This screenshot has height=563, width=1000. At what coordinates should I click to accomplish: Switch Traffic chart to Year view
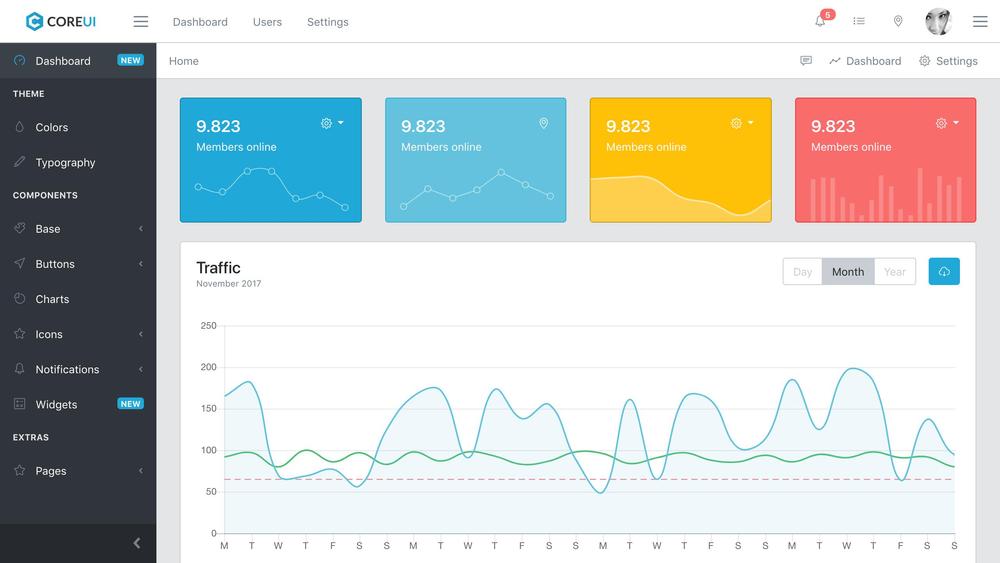pyautogui.click(x=895, y=271)
